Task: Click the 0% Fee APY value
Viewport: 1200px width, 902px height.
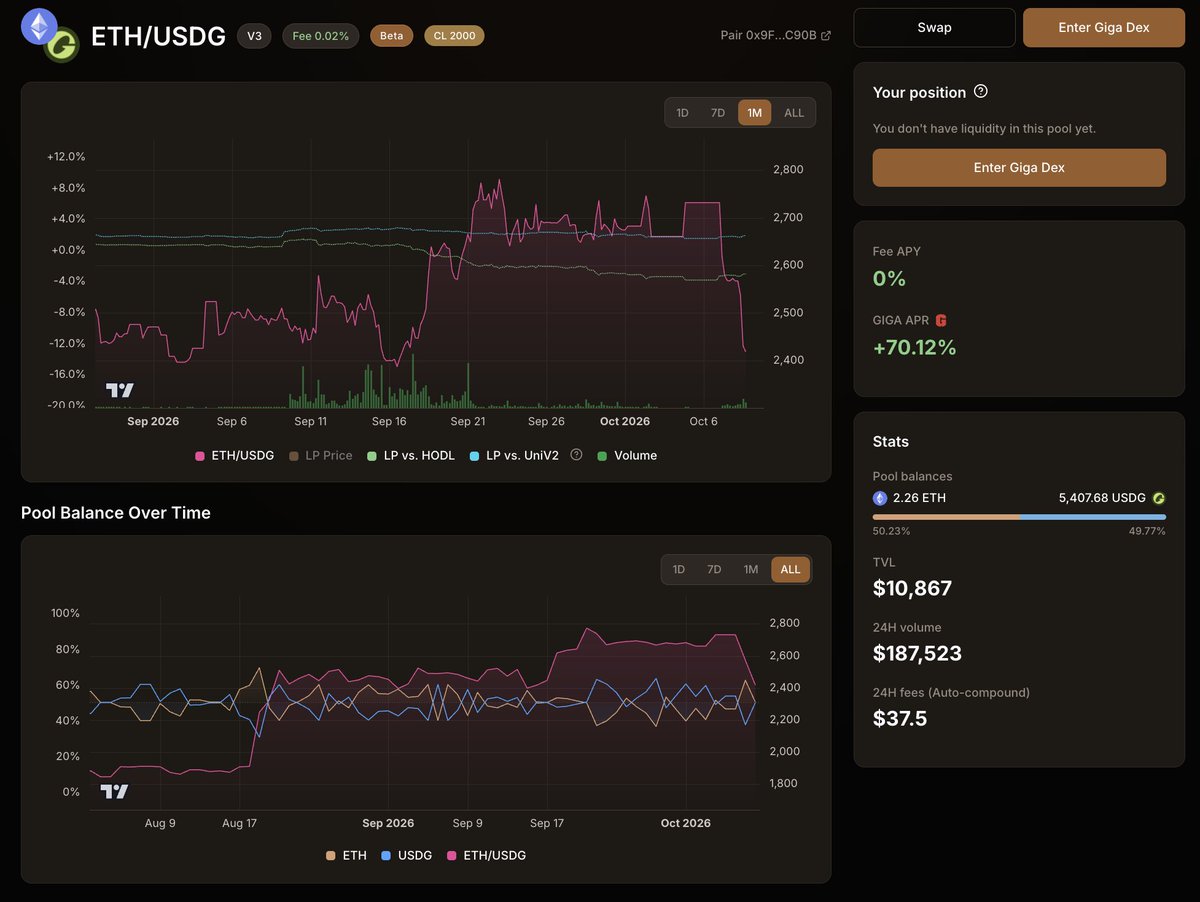Action: [x=889, y=278]
